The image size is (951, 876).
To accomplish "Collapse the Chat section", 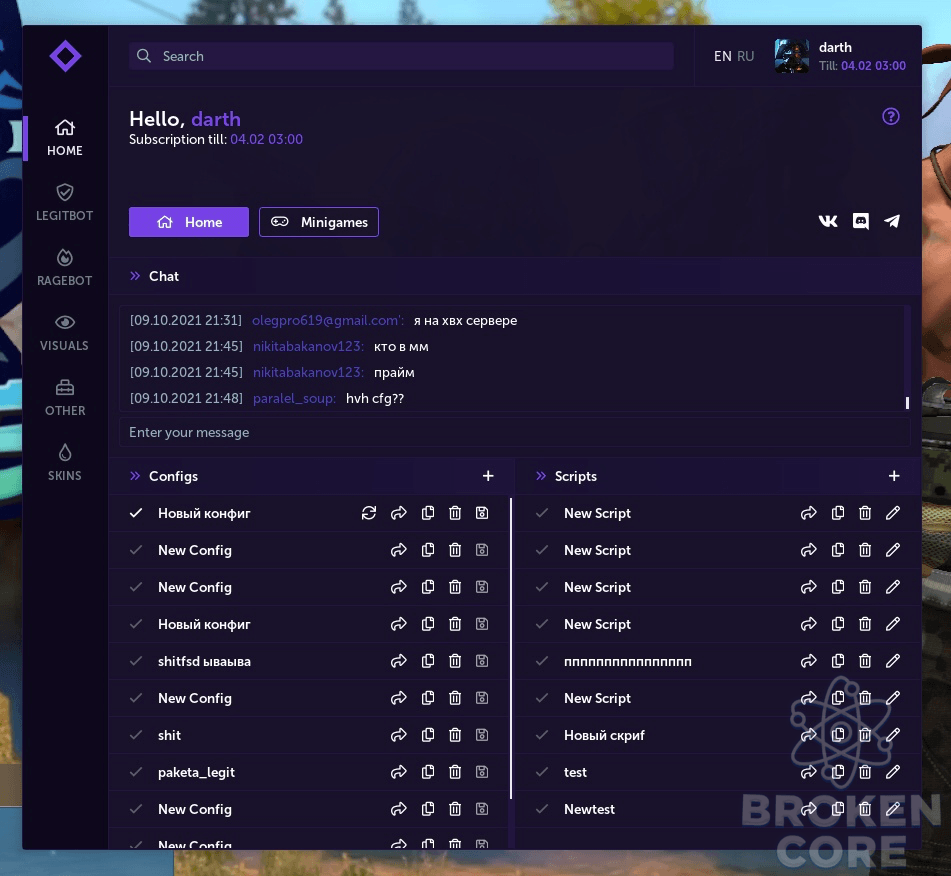I will coord(135,276).
